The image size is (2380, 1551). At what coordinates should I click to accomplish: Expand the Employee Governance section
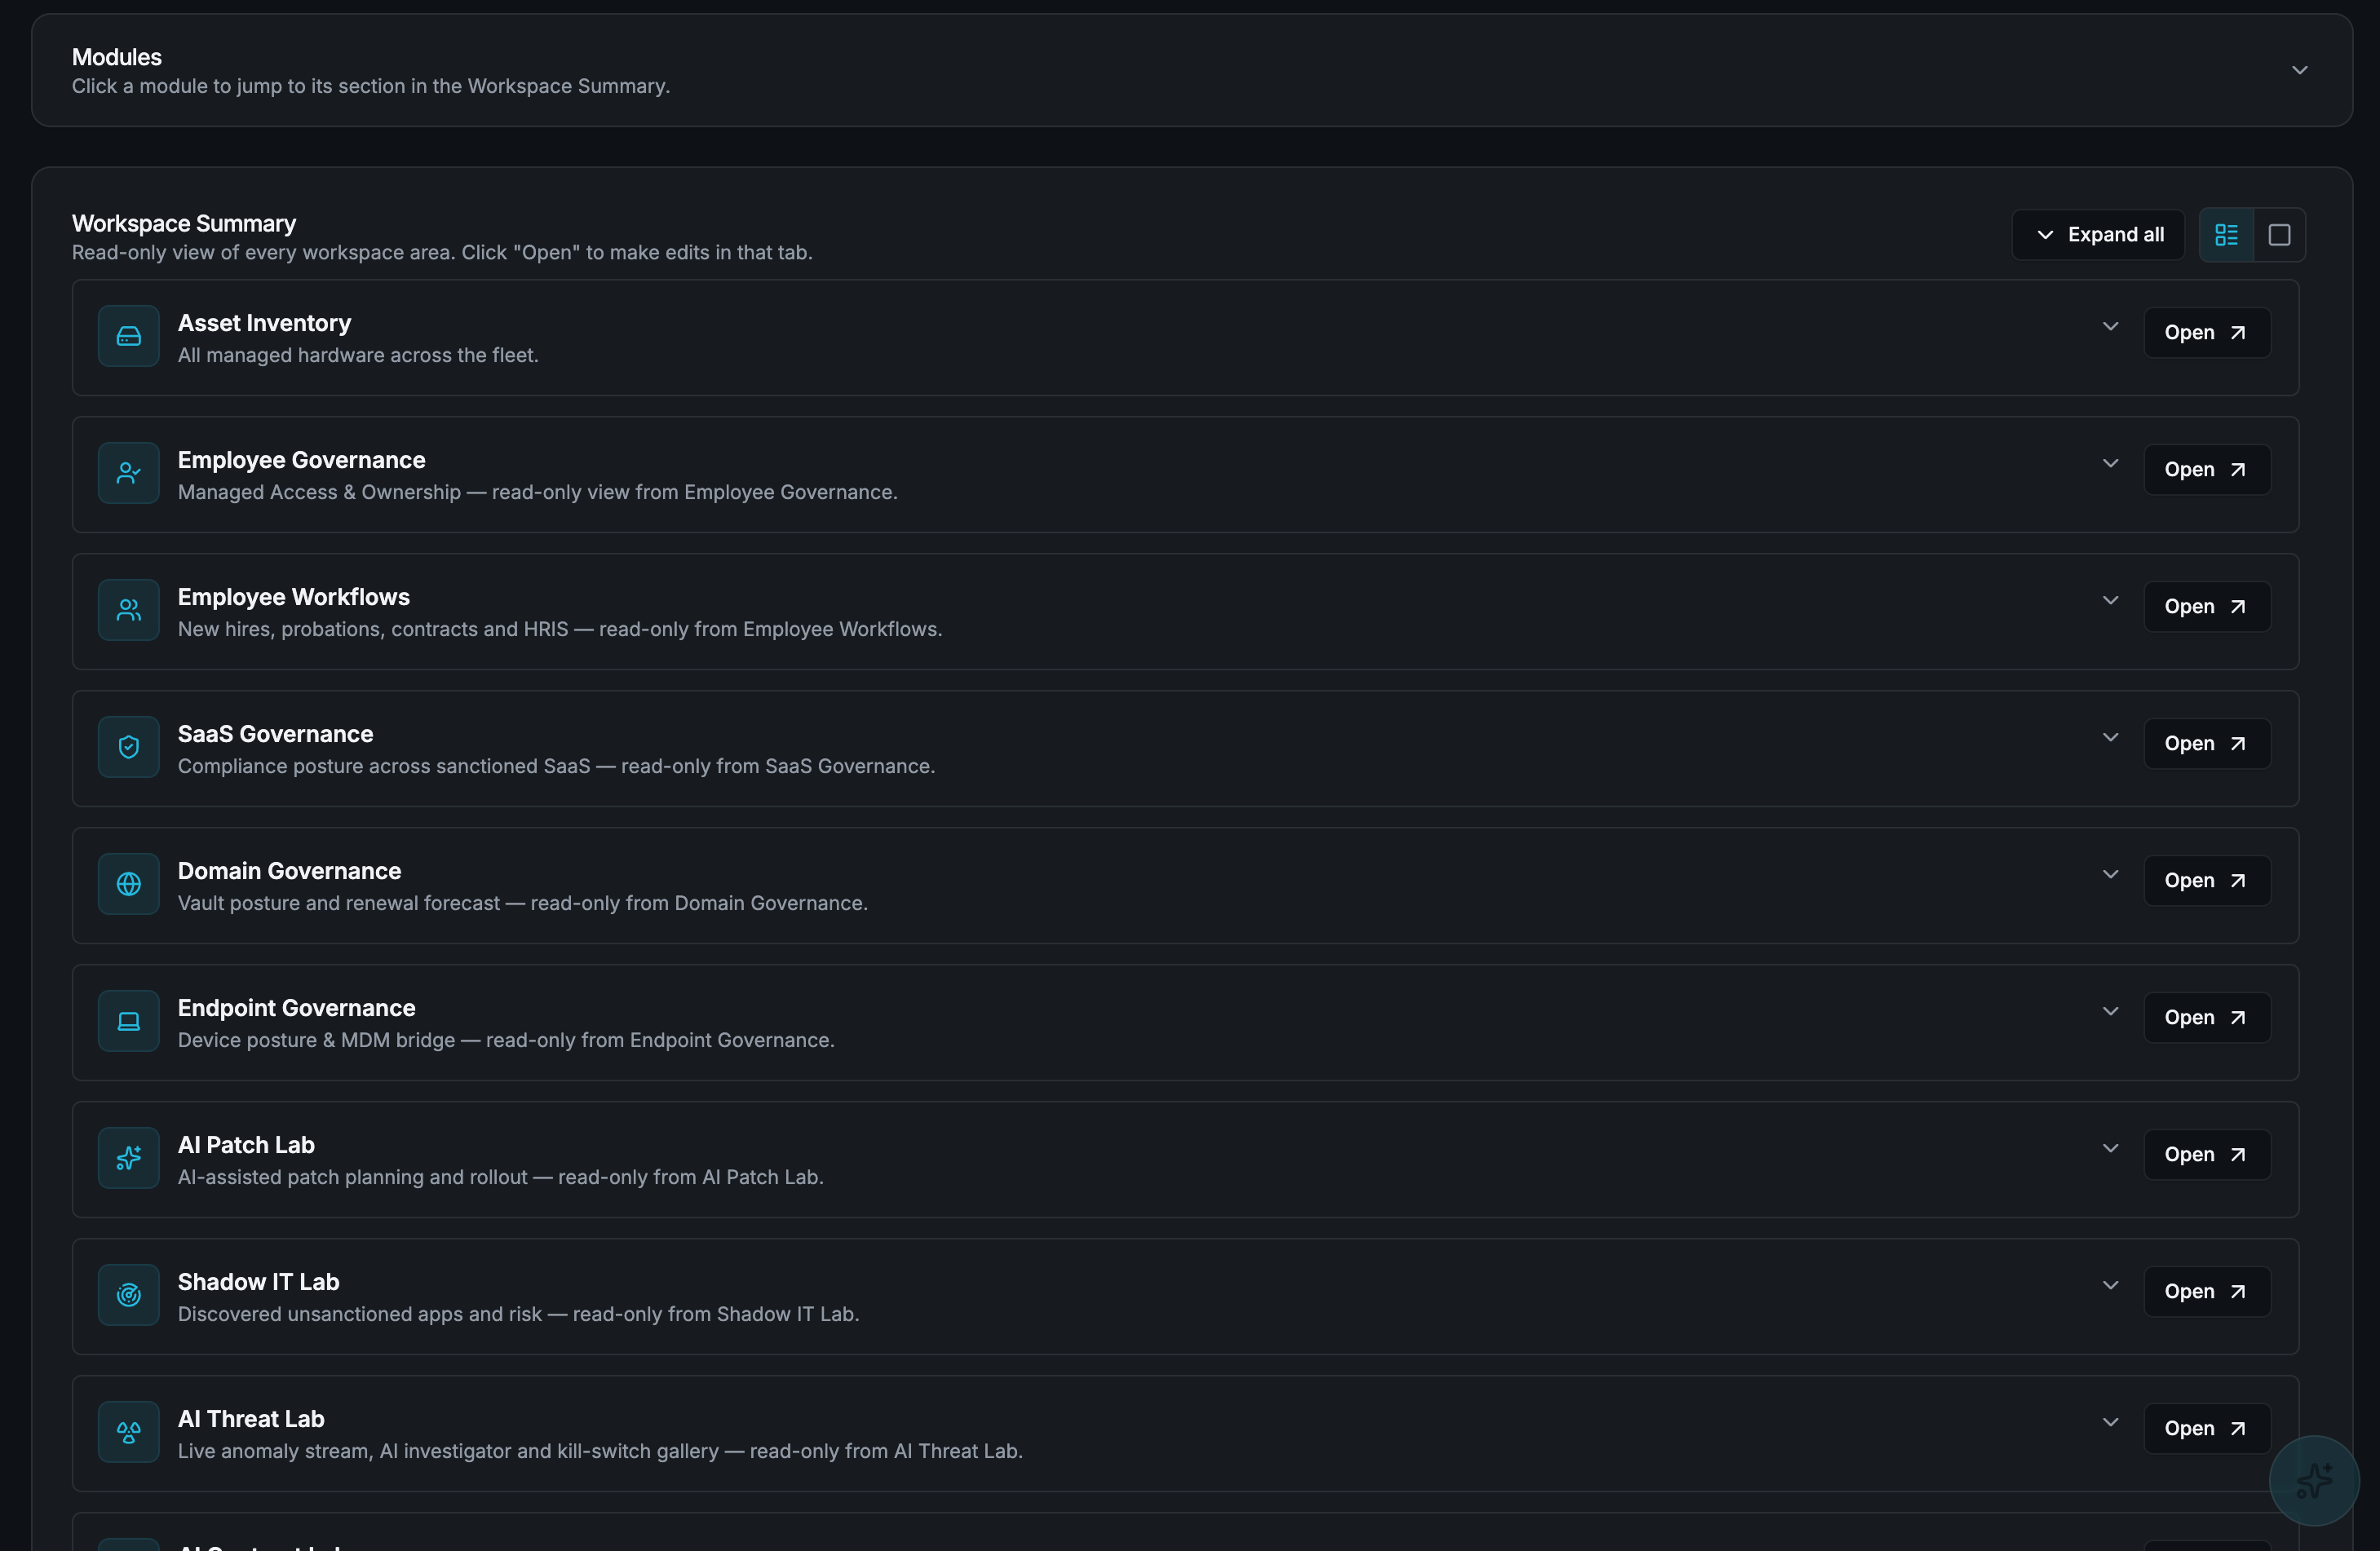coord(2110,463)
